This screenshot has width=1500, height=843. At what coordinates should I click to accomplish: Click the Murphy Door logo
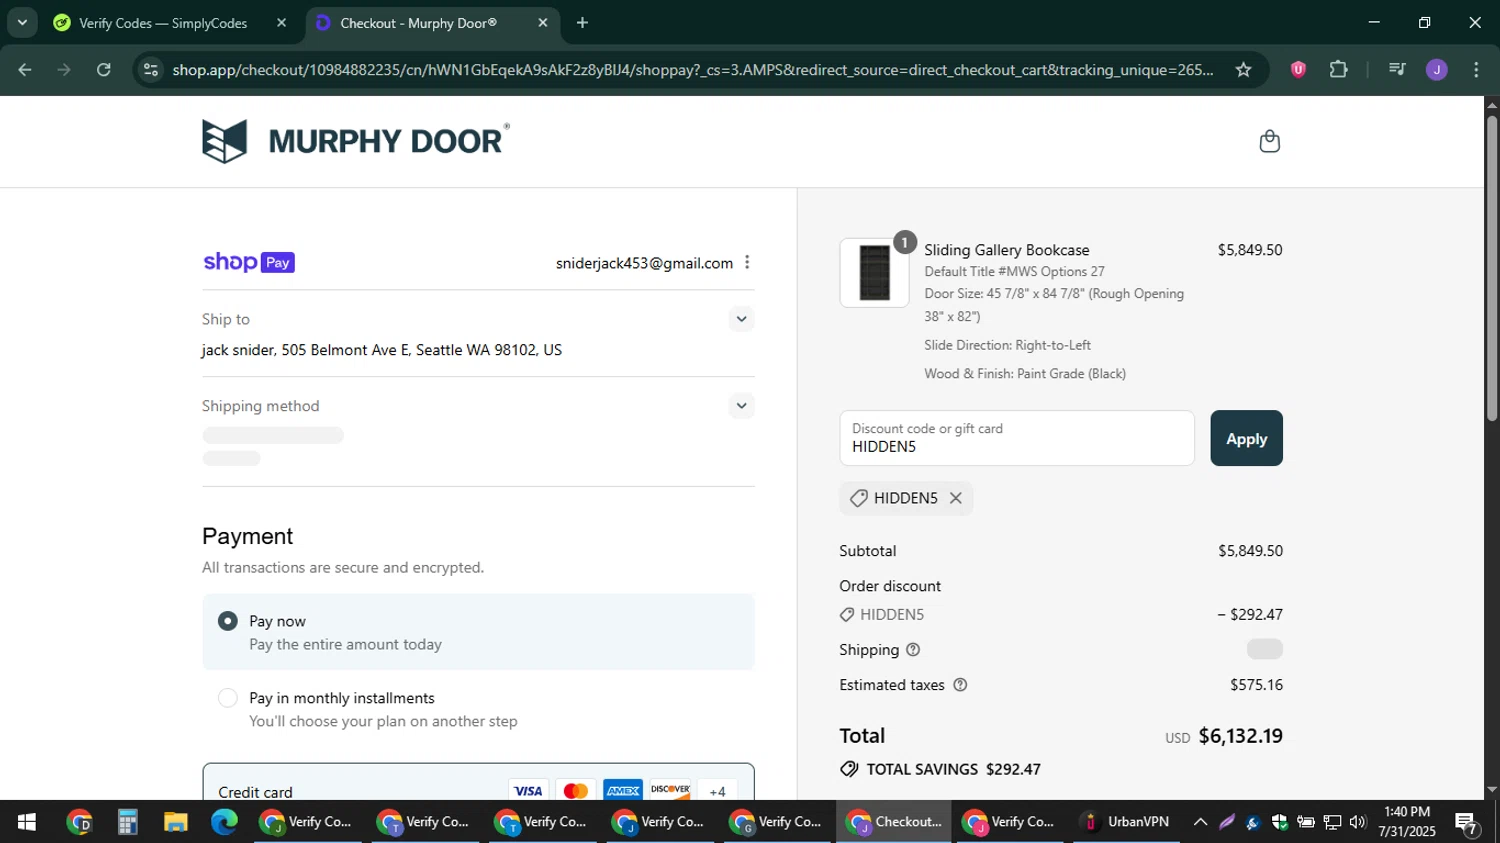(x=355, y=141)
